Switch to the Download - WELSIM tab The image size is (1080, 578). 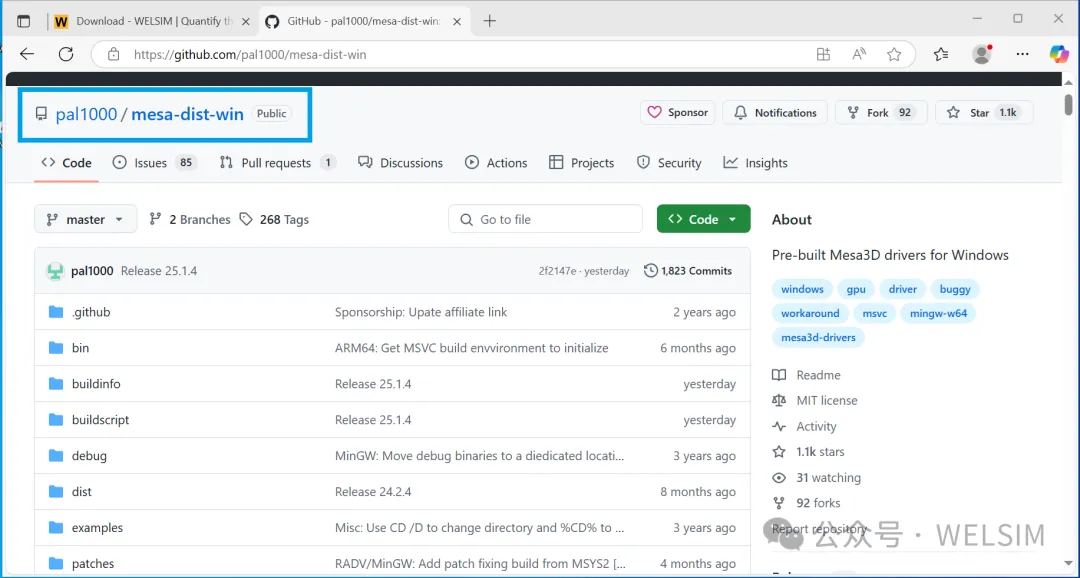(x=153, y=21)
